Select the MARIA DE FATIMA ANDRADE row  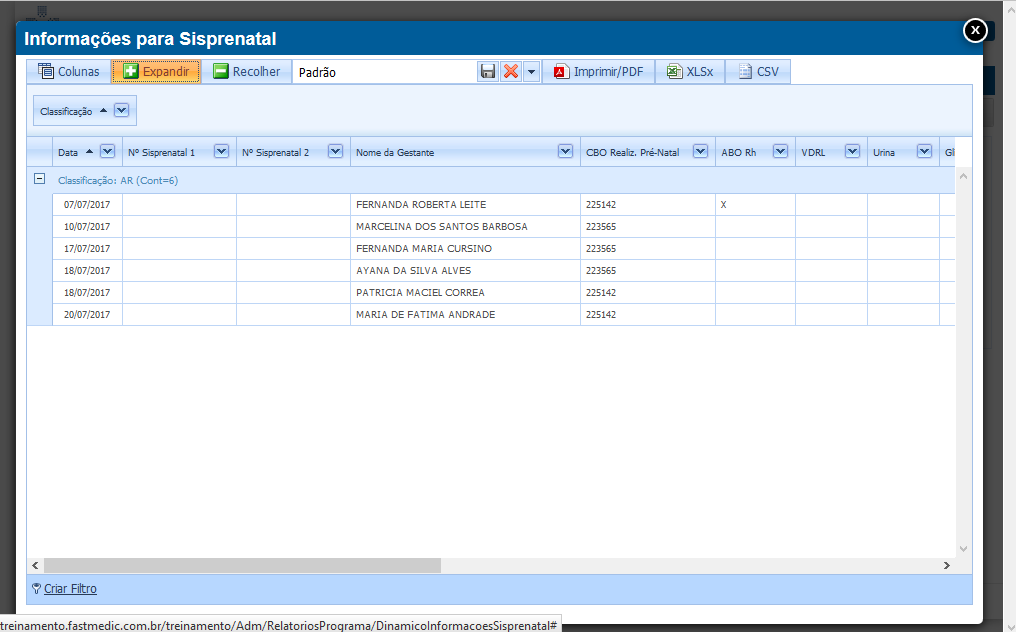pos(503,314)
